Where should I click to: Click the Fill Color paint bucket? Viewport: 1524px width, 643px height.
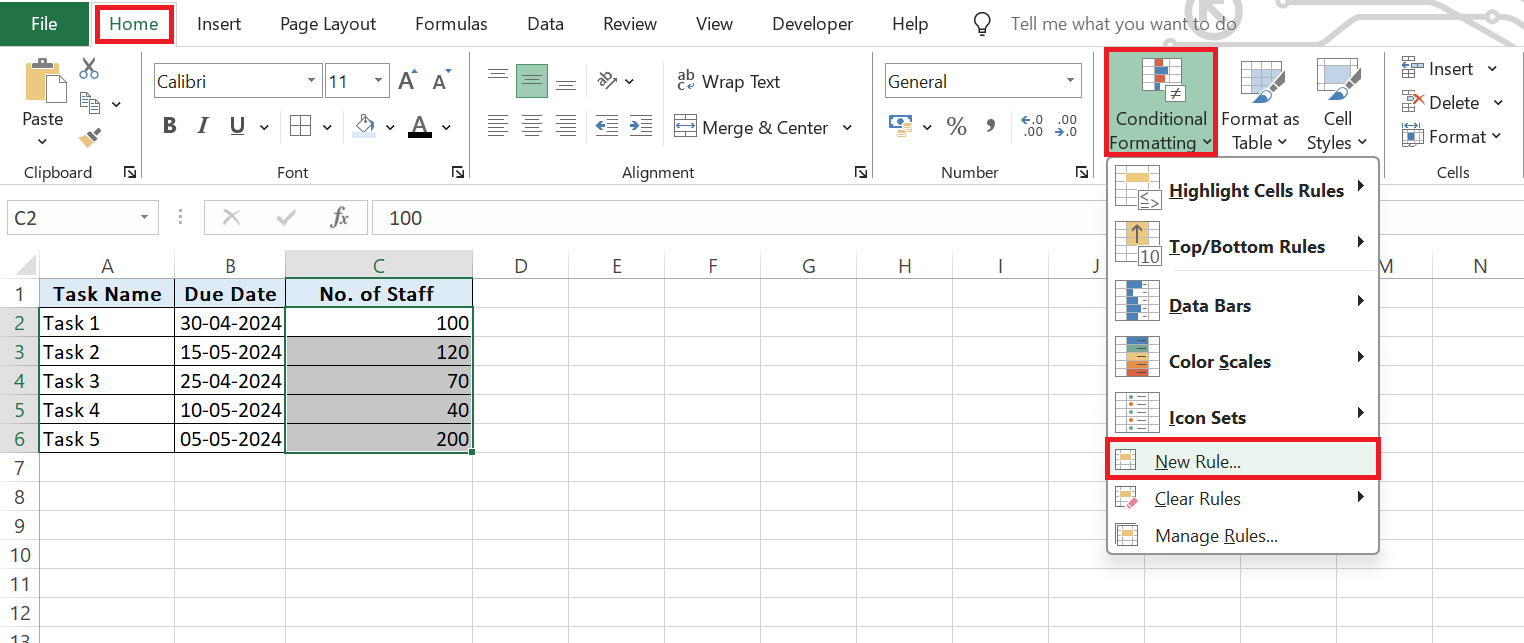[365, 126]
